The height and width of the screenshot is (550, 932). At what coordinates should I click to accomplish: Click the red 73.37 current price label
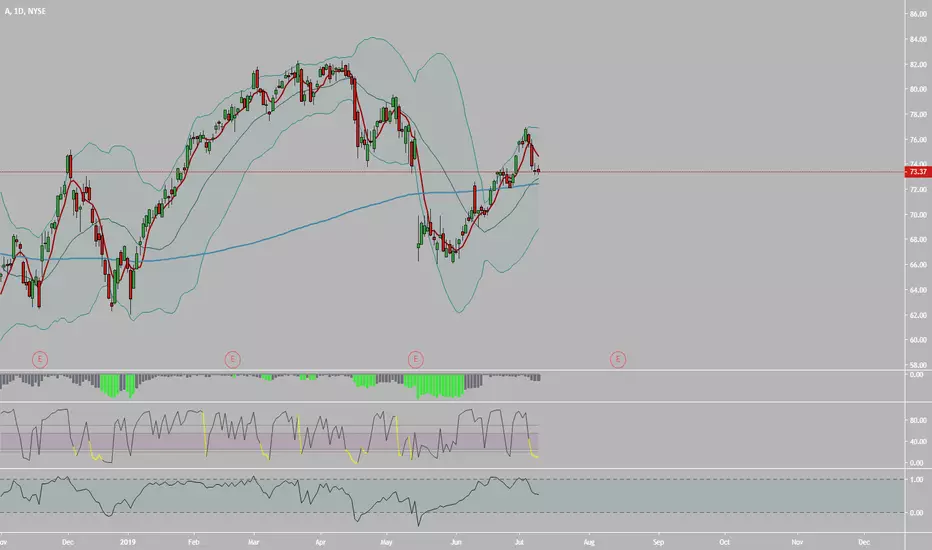pos(918,172)
